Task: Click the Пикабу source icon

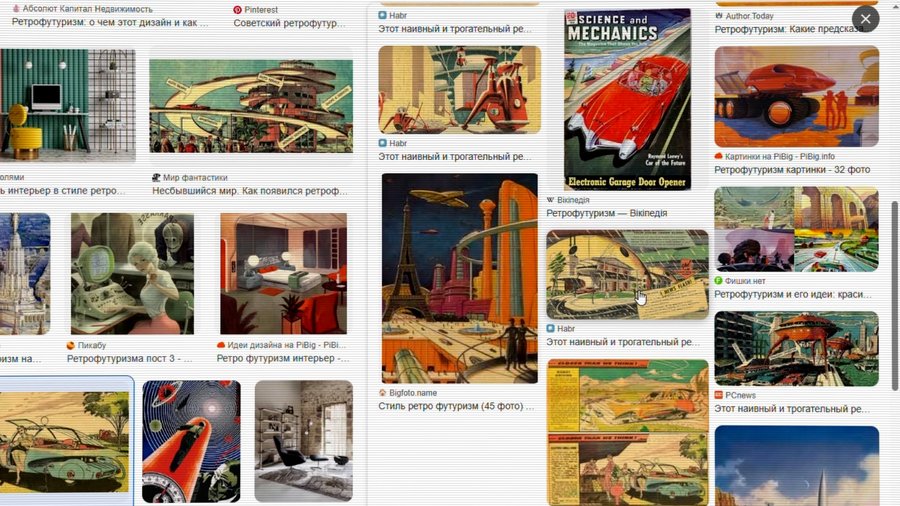Action: (71, 345)
